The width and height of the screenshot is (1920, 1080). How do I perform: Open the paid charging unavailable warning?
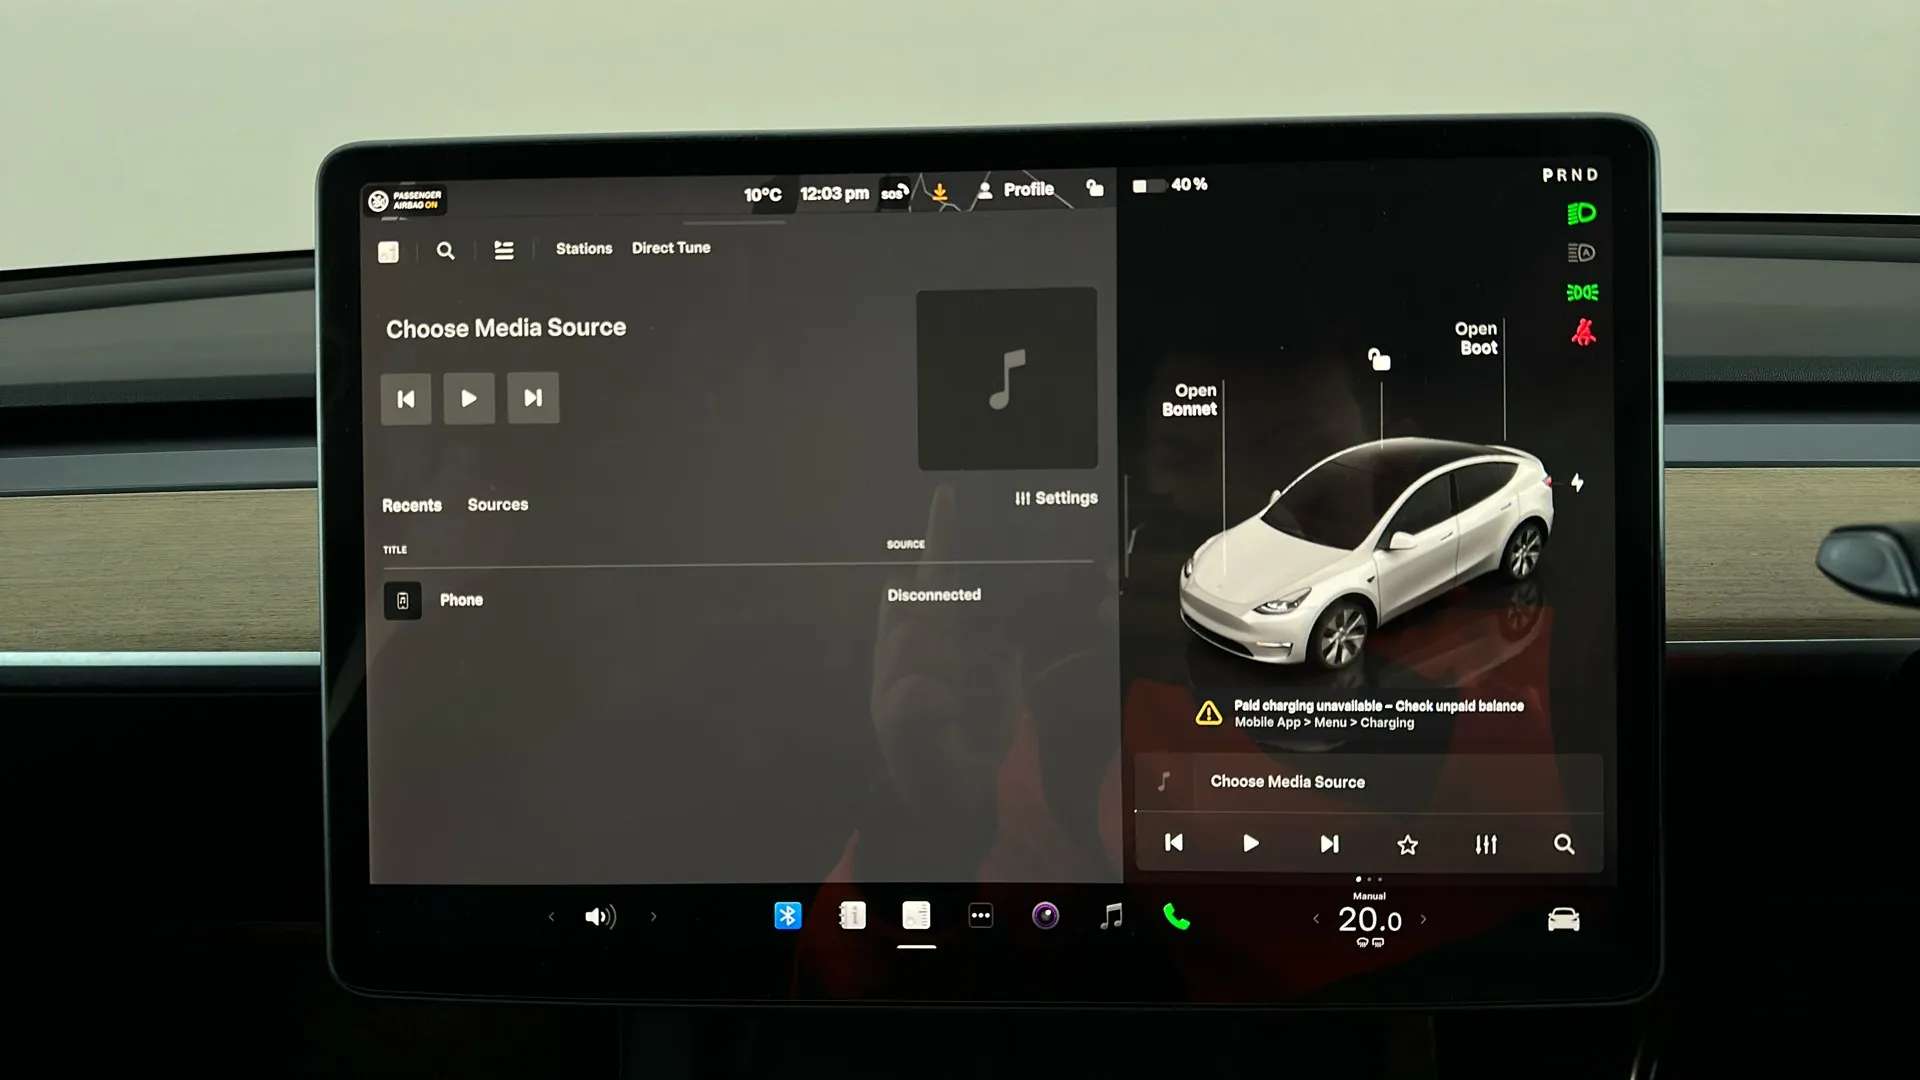point(1360,714)
